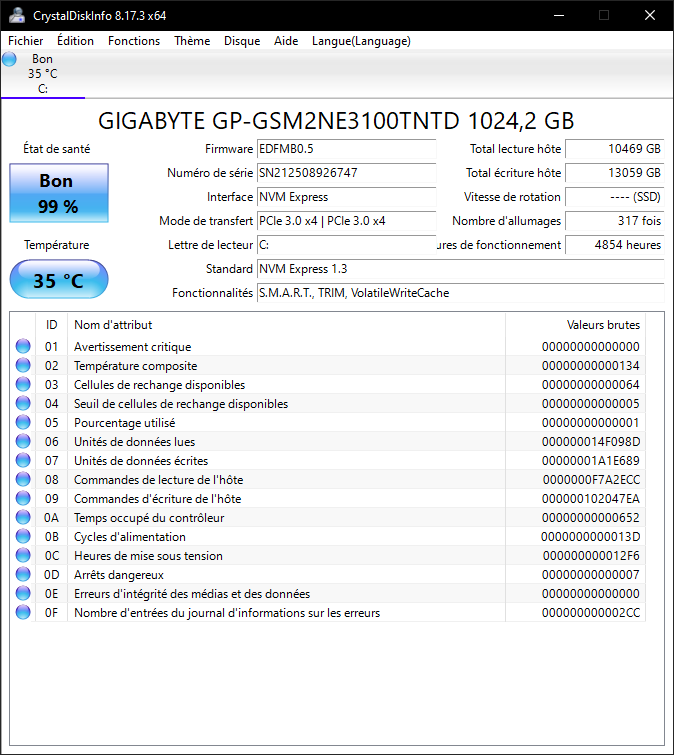Click status icon for Nombre d'entrées du journal
The image size is (674, 755).
pos(23,612)
